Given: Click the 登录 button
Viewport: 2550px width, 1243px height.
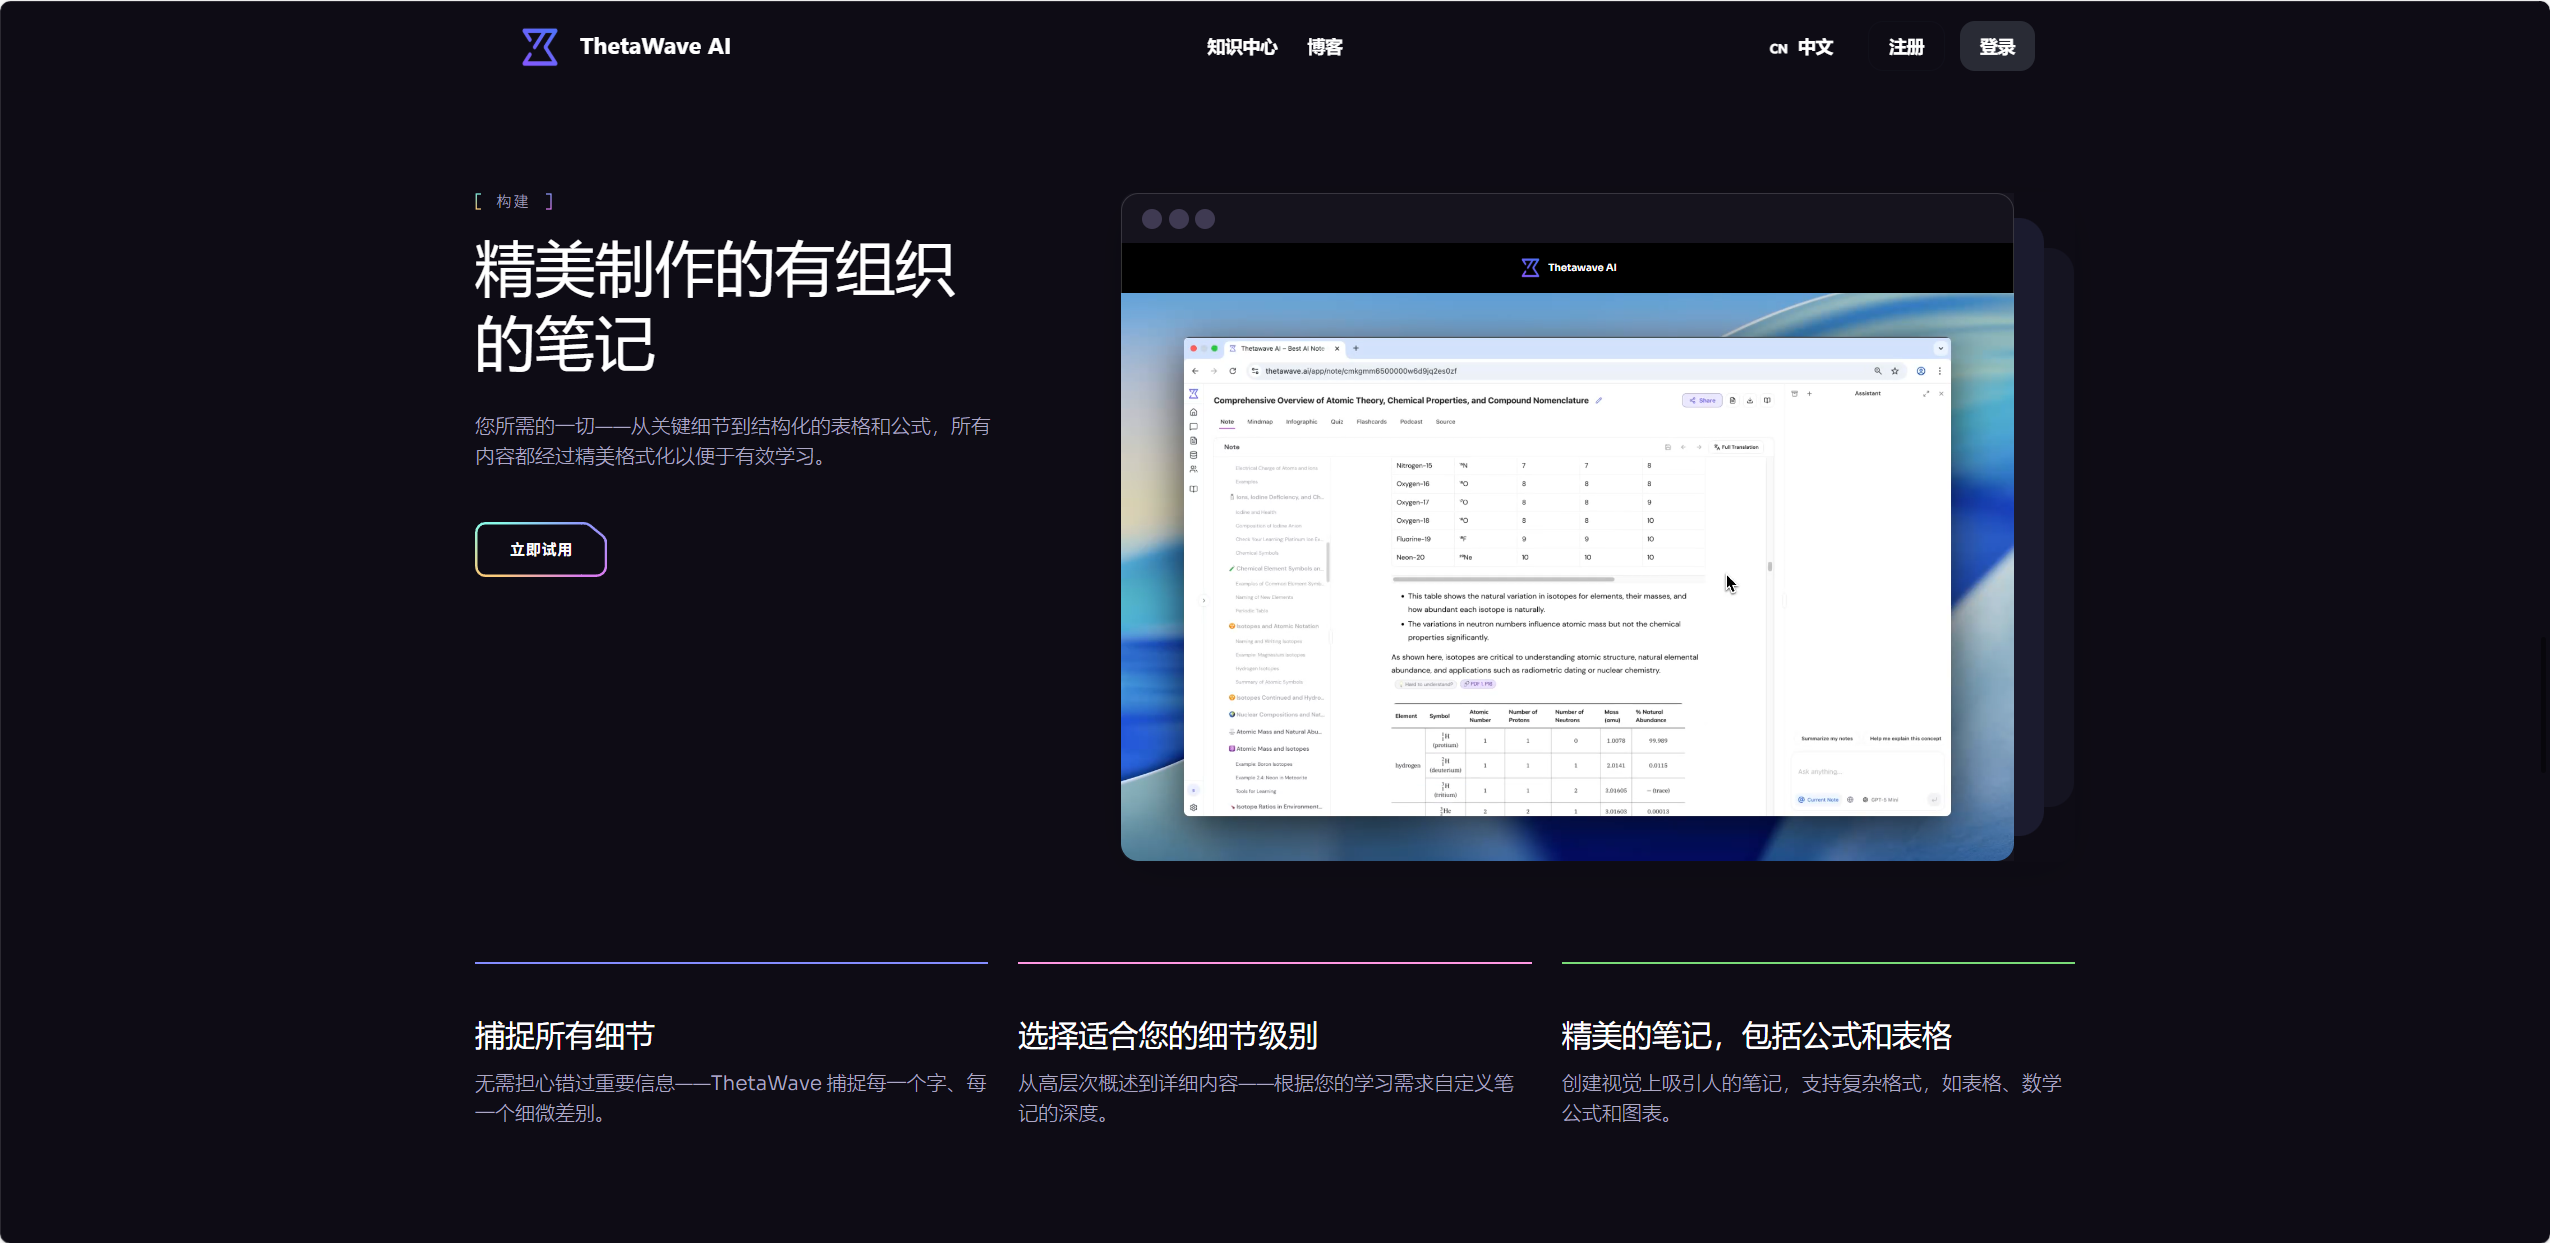Looking at the screenshot, I should (x=1997, y=47).
